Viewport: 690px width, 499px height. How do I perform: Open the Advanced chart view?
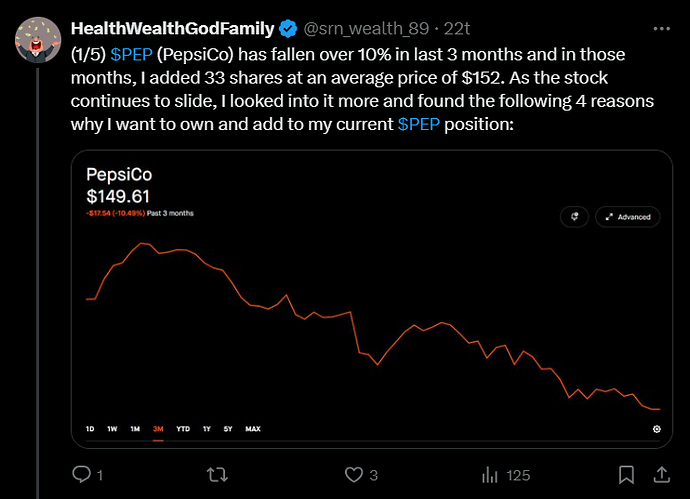[628, 217]
